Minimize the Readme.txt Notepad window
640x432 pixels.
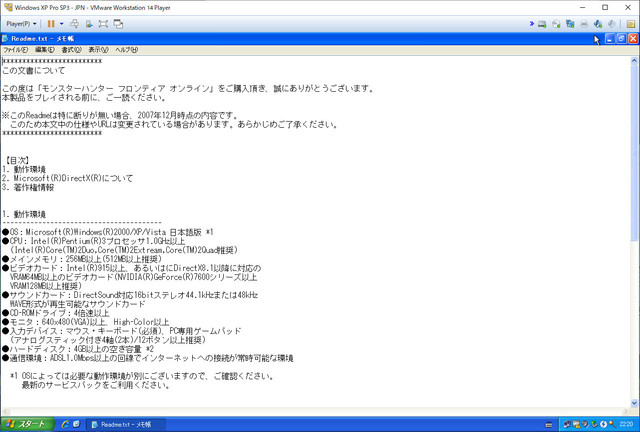(610, 38)
